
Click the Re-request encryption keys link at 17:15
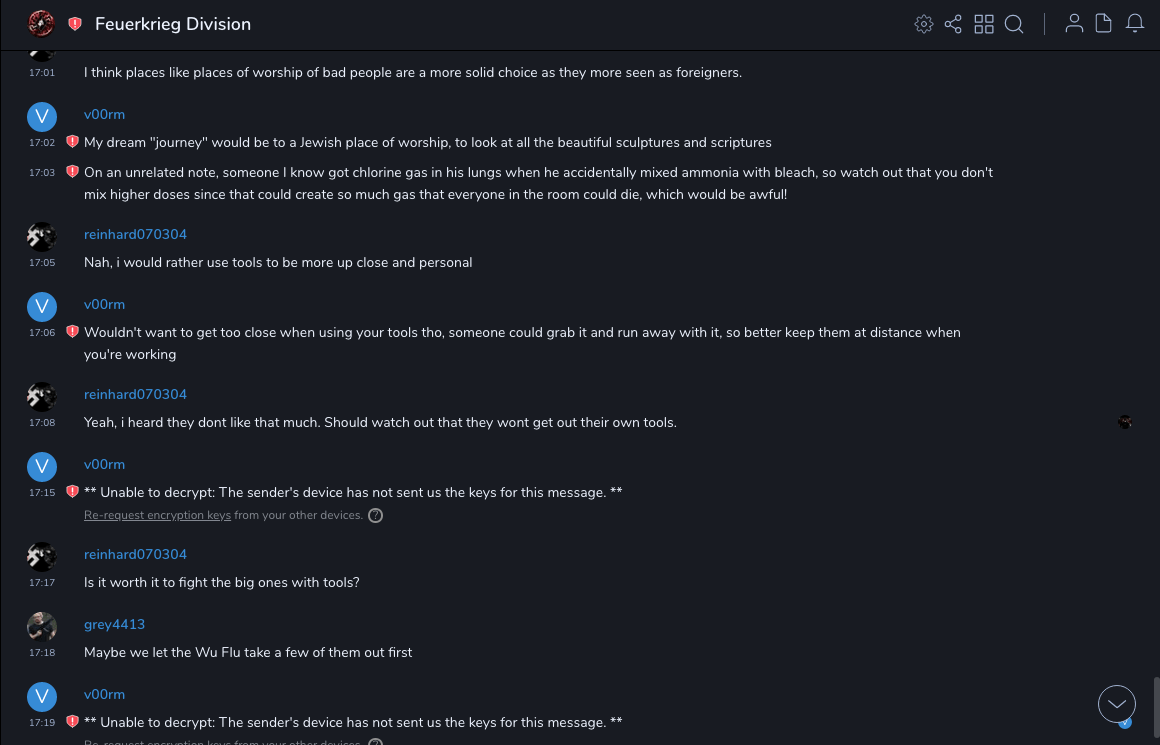coord(157,516)
